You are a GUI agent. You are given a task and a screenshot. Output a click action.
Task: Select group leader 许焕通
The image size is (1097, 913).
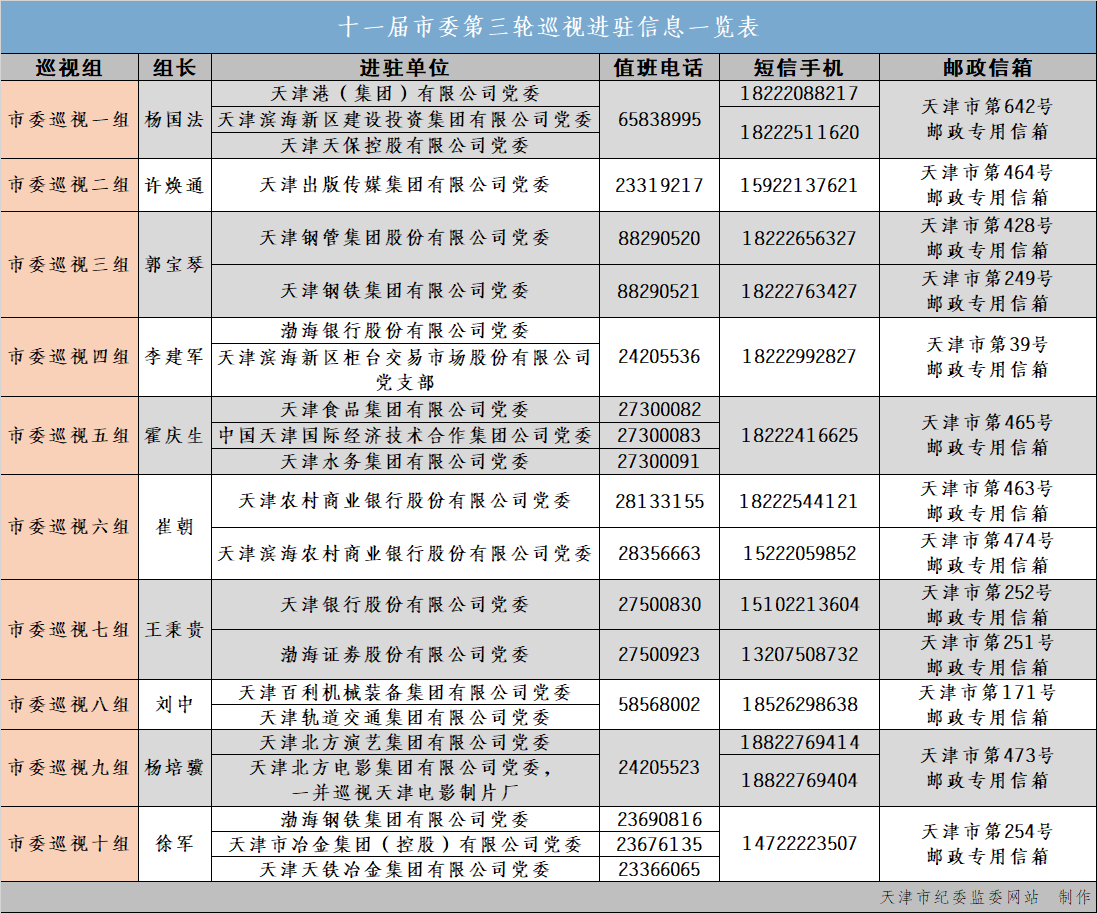(x=175, y=185)
